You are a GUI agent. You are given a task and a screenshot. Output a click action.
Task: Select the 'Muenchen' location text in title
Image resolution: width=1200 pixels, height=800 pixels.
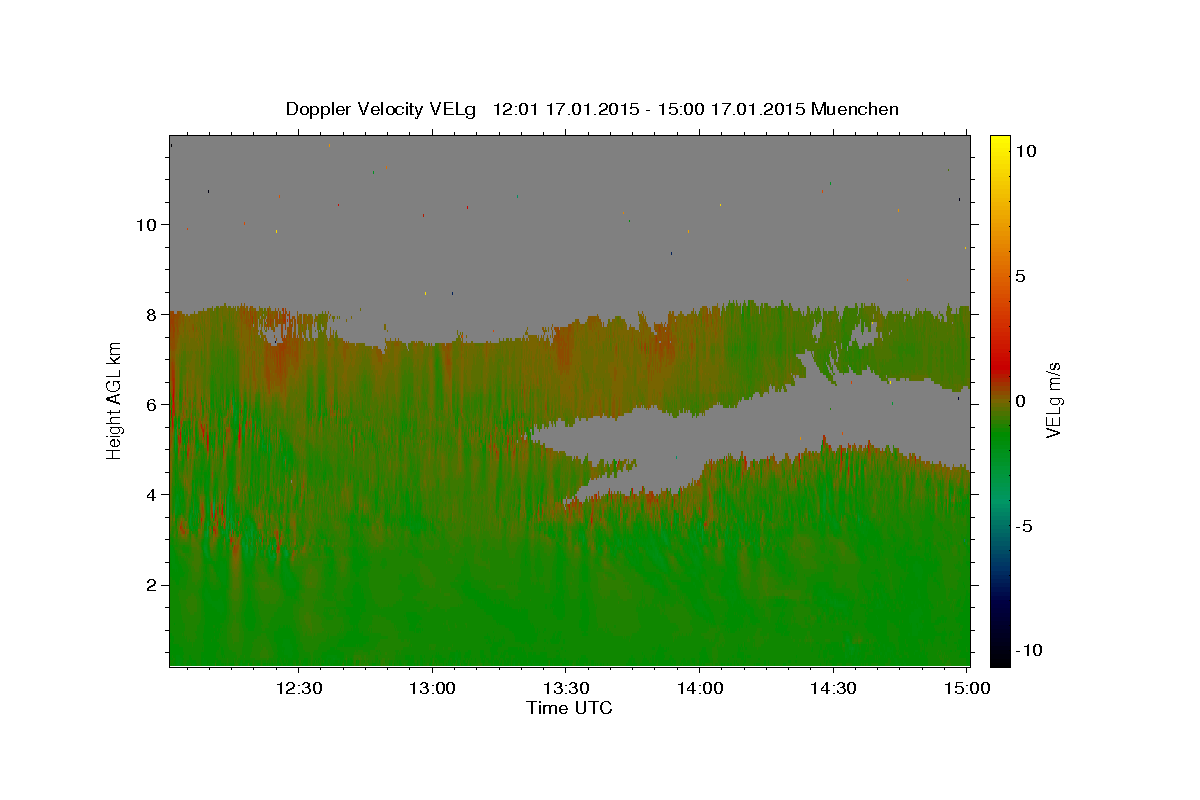pos(855,109)
